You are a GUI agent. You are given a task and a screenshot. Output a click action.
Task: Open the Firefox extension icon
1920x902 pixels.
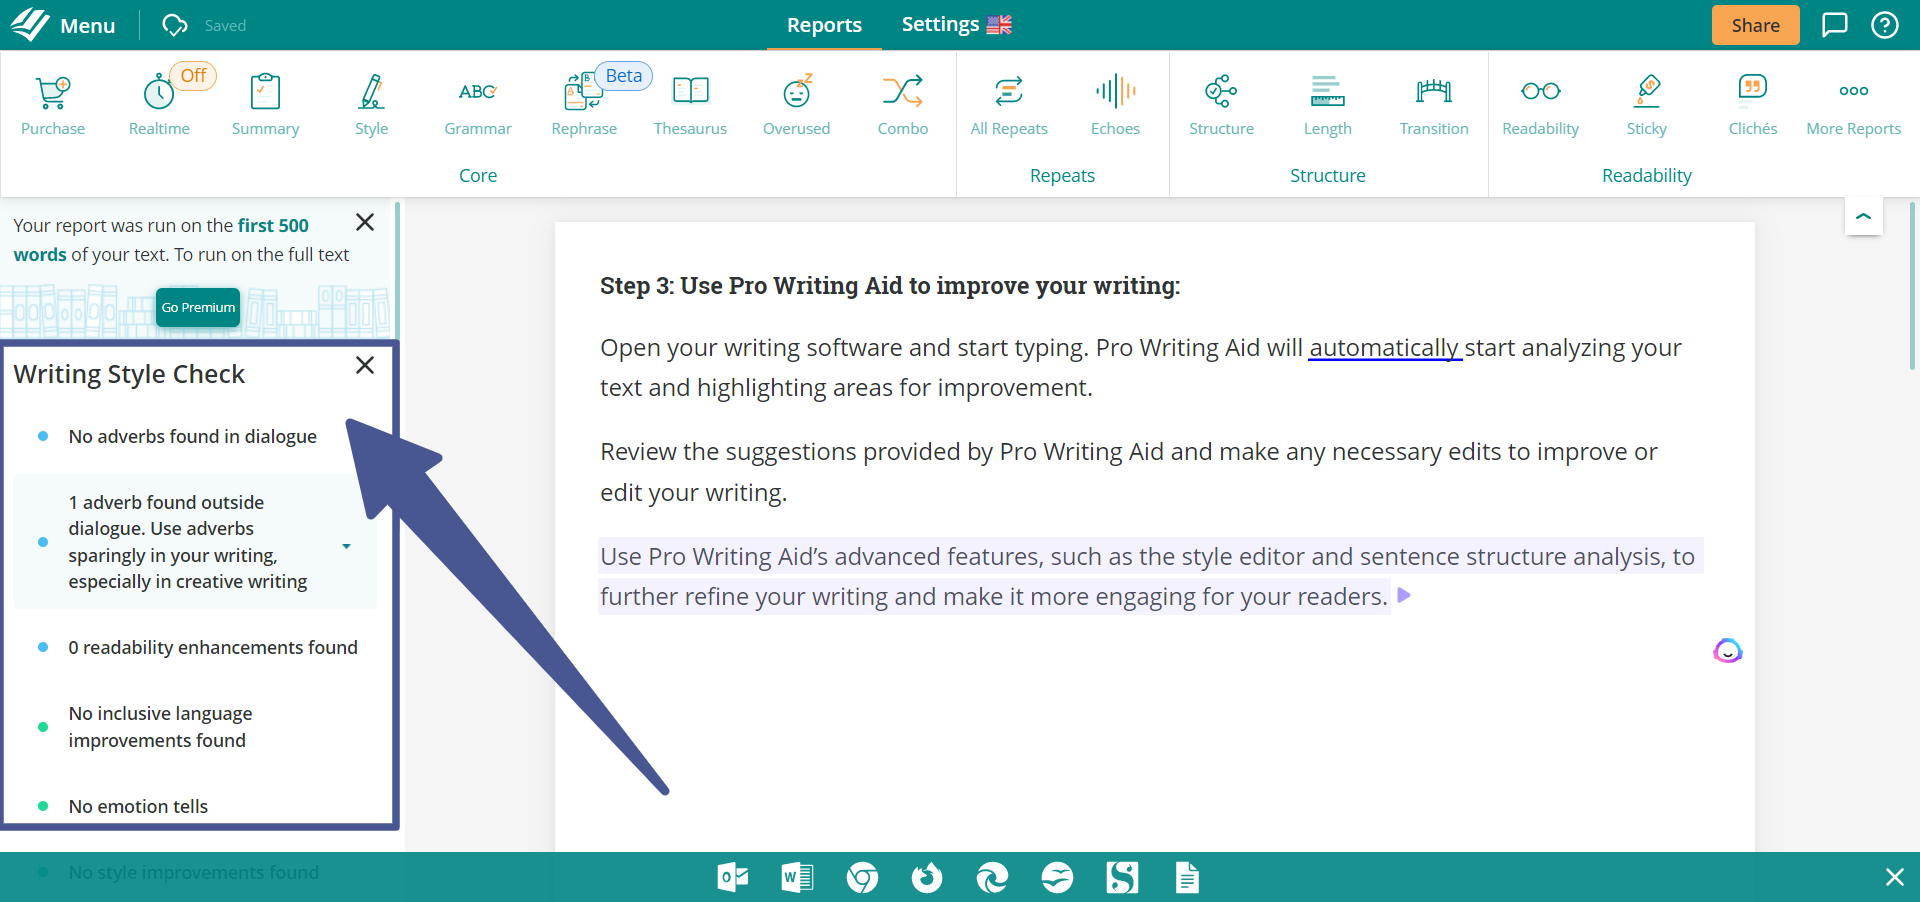[927, 877]
